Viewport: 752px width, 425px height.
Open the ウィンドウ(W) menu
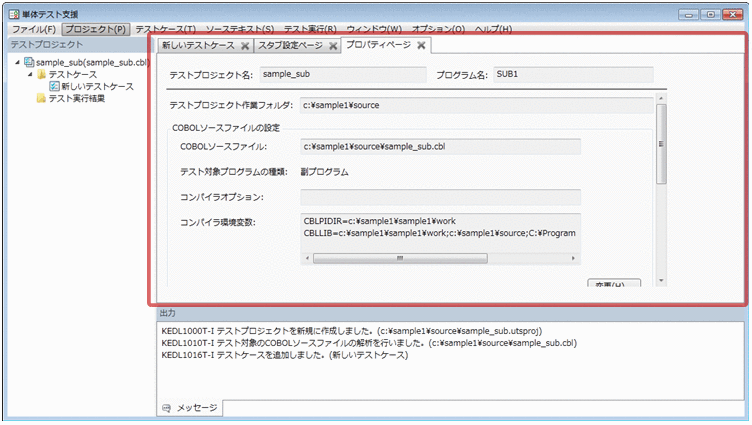click(x=374, y=29)
